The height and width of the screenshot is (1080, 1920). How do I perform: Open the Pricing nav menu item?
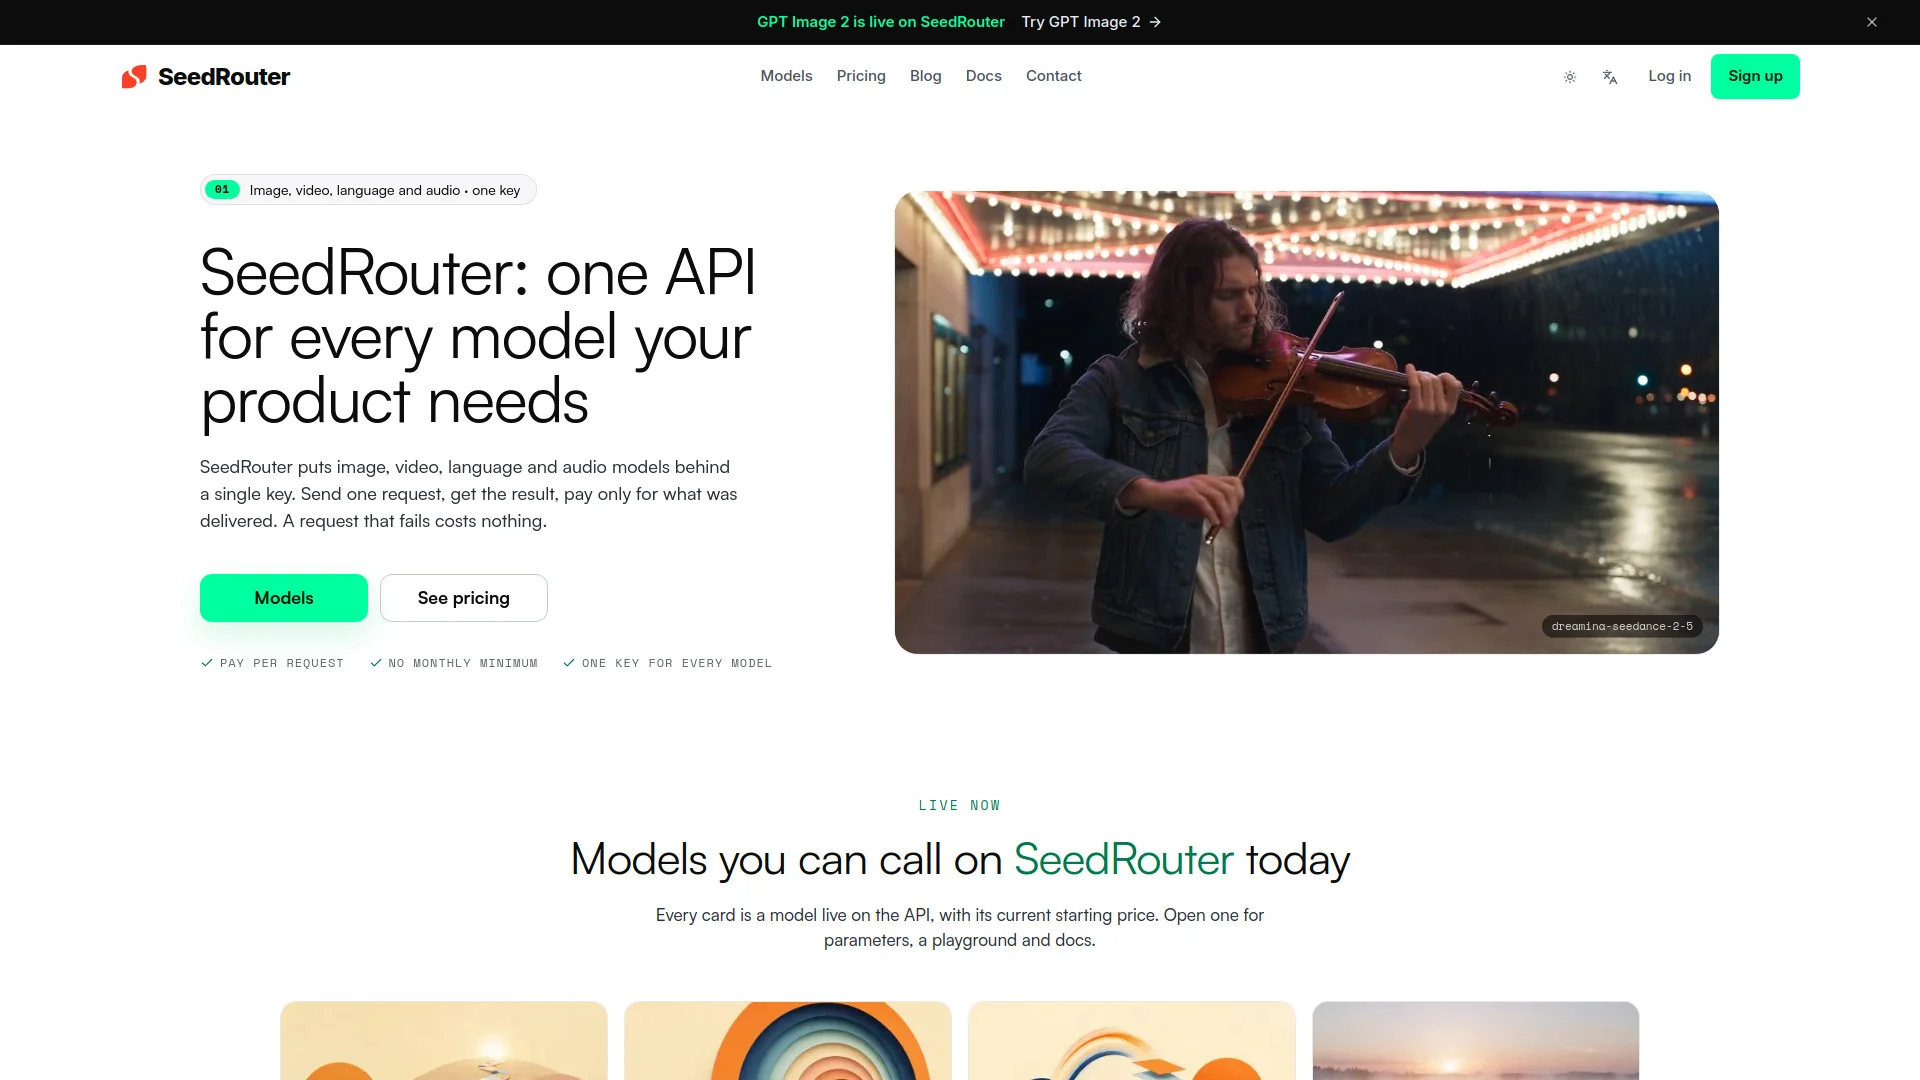861,76
